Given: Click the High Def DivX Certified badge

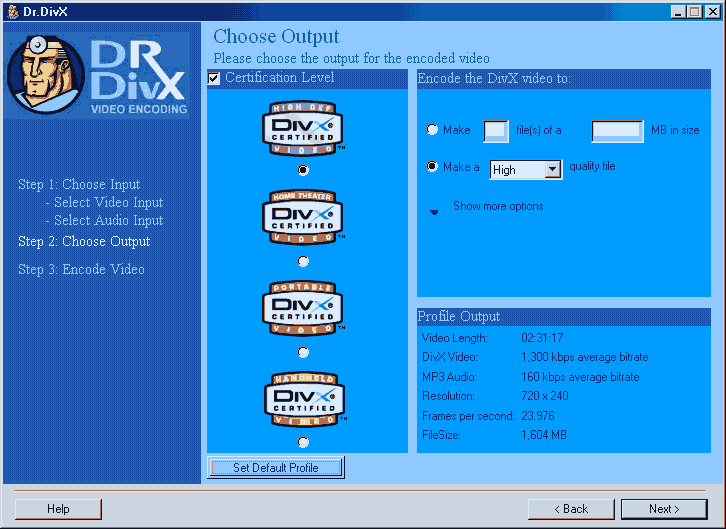Looking at the screenshot, I should click(x=303, y=128).
